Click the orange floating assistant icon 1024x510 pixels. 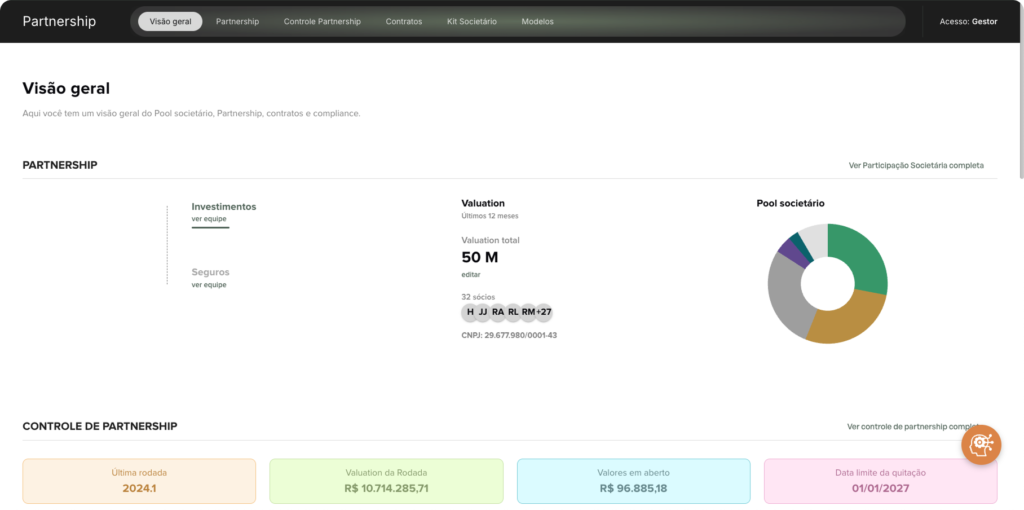981,444
